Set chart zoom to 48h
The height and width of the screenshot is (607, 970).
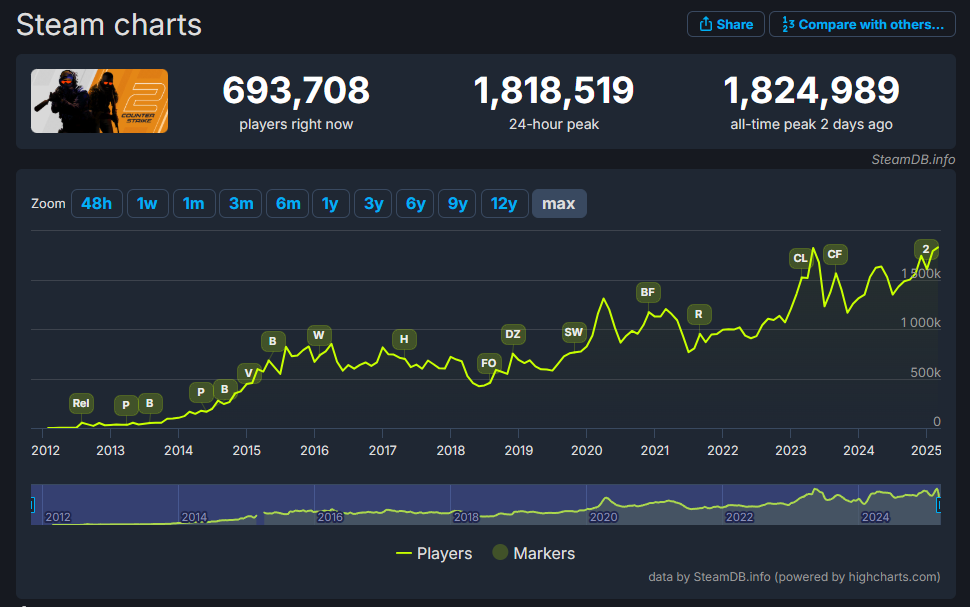point(97,204)
